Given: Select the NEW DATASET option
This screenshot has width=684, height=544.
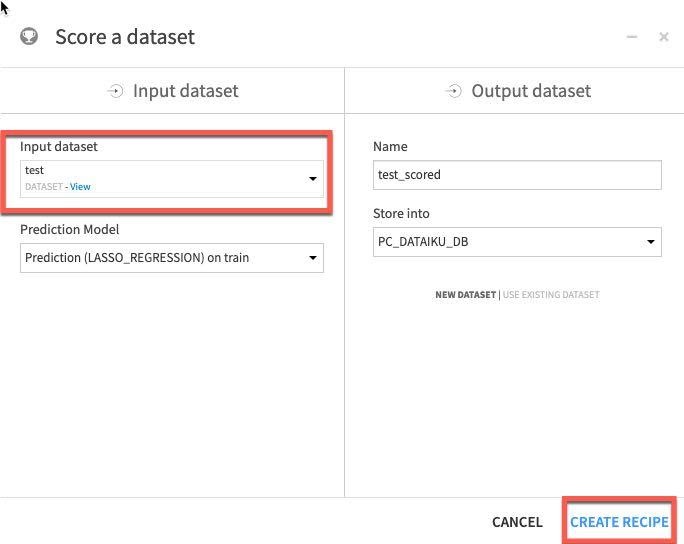Looking at the screenshot, I should (465, 295).
